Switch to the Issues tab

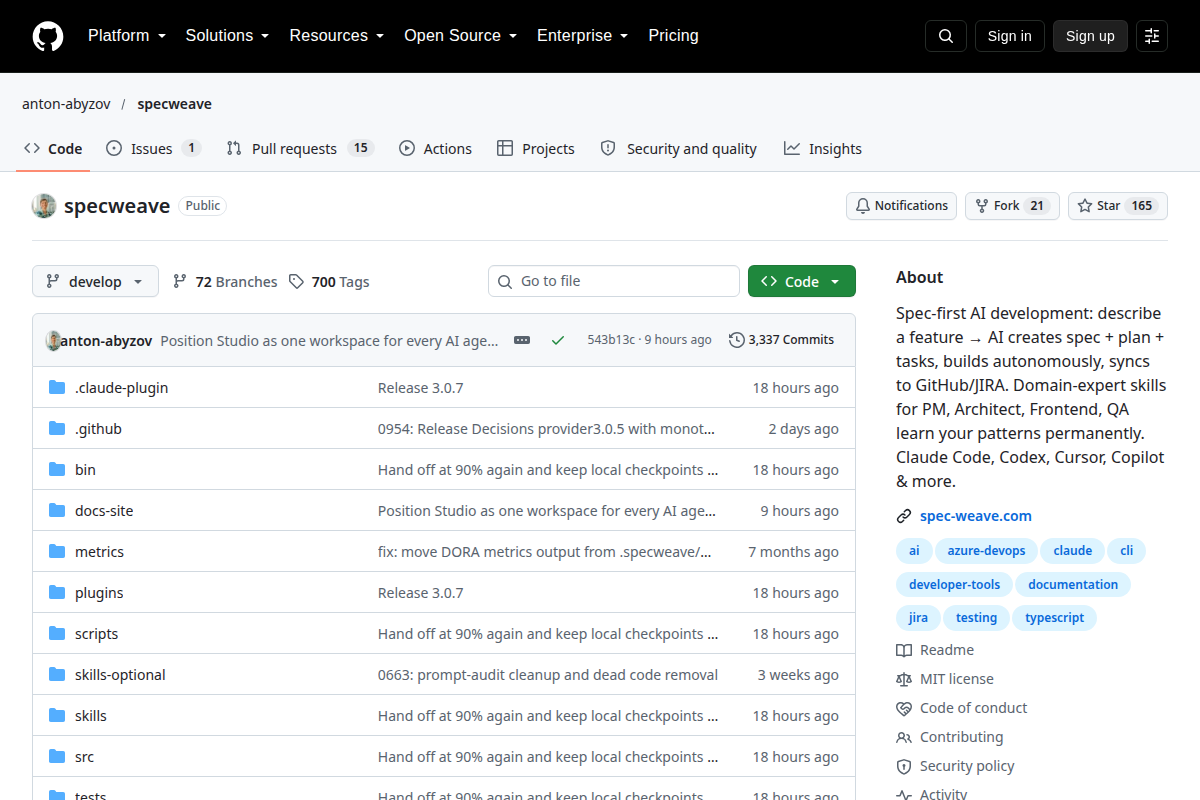point(153,149)
